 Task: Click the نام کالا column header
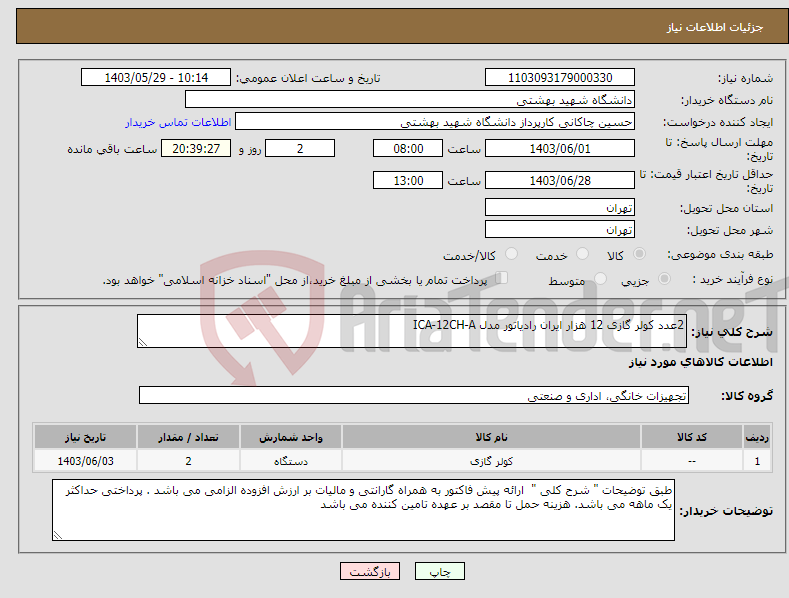[491, 437]
